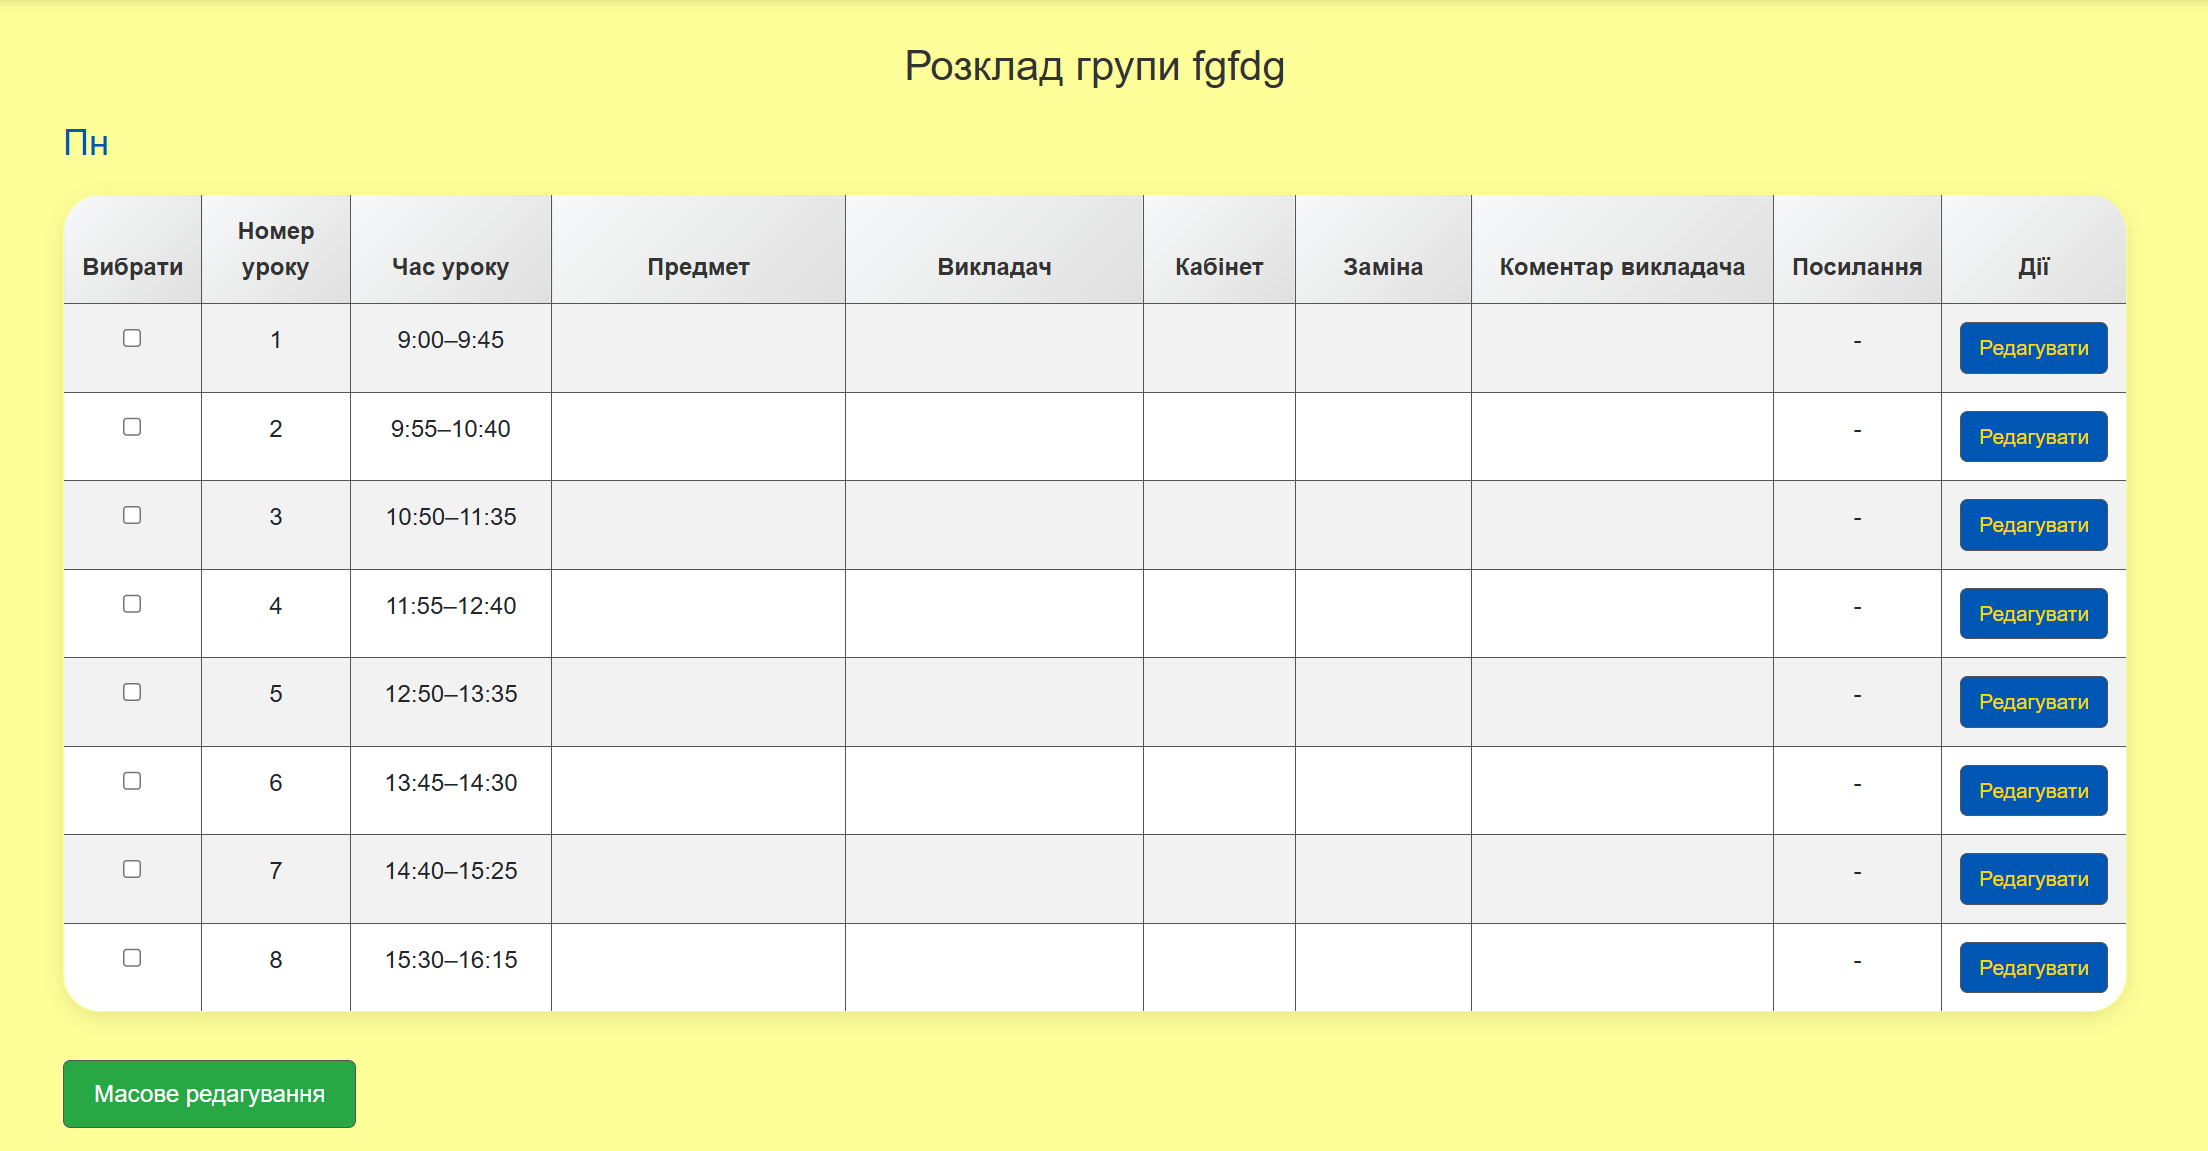Open editing for the 11:55–12:40 lesson

pos(2033,614)
